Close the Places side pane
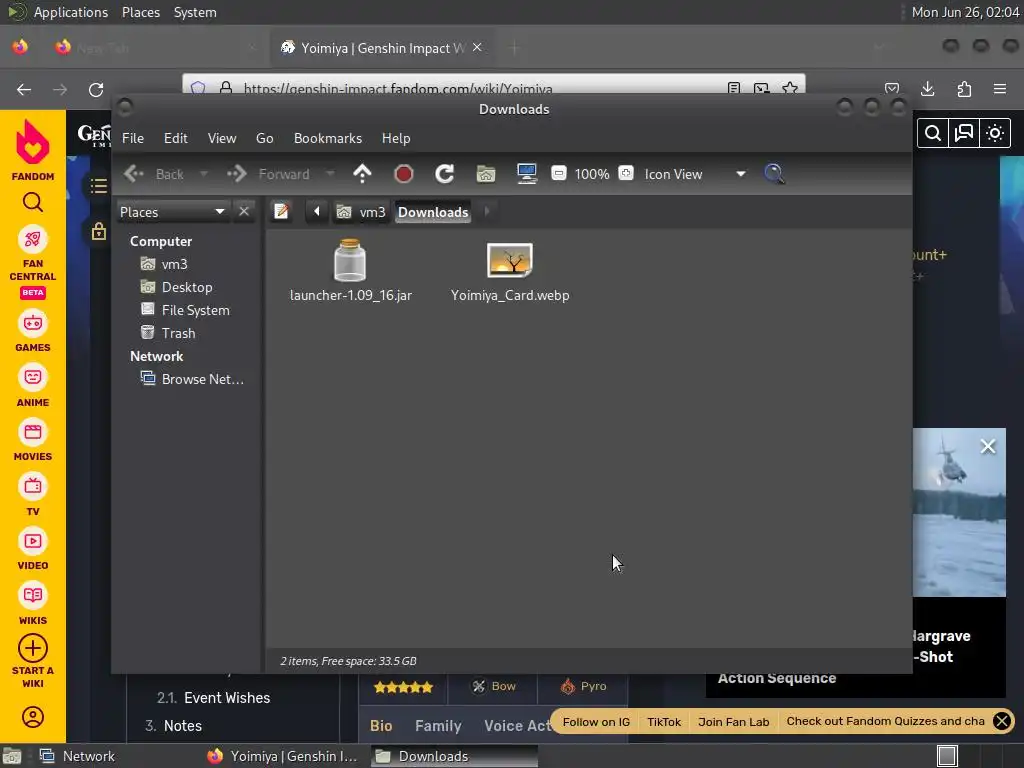Viewport: 1024px width, 768px height. coord(244,212)
